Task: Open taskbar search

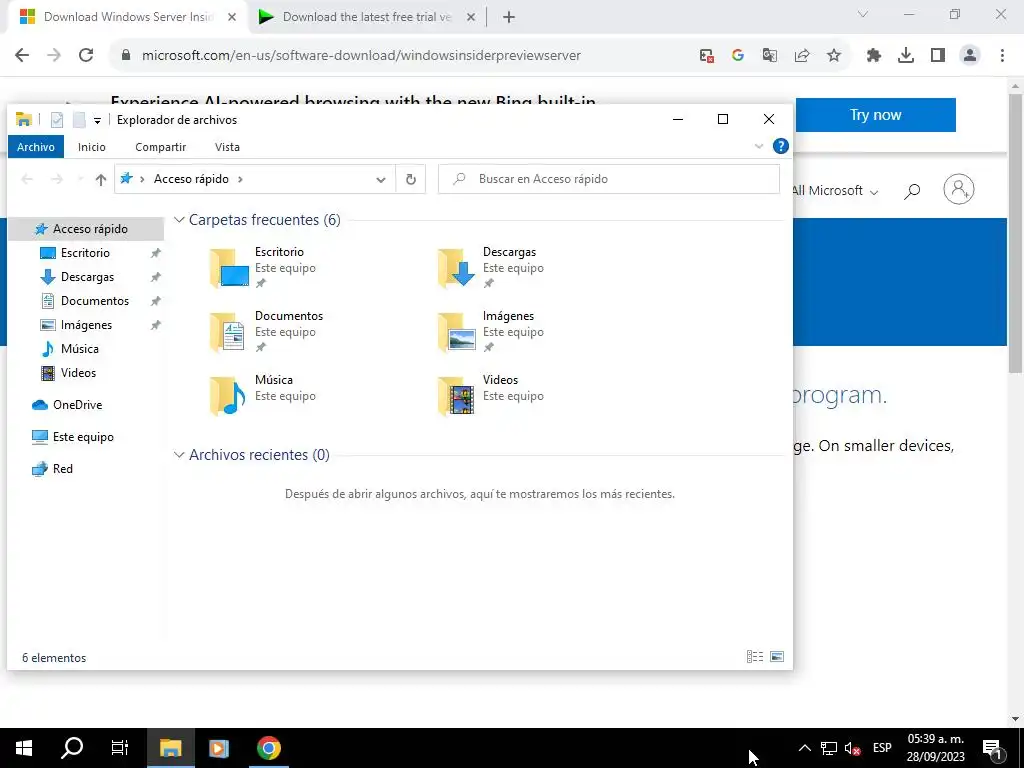Action: [72, 748]
